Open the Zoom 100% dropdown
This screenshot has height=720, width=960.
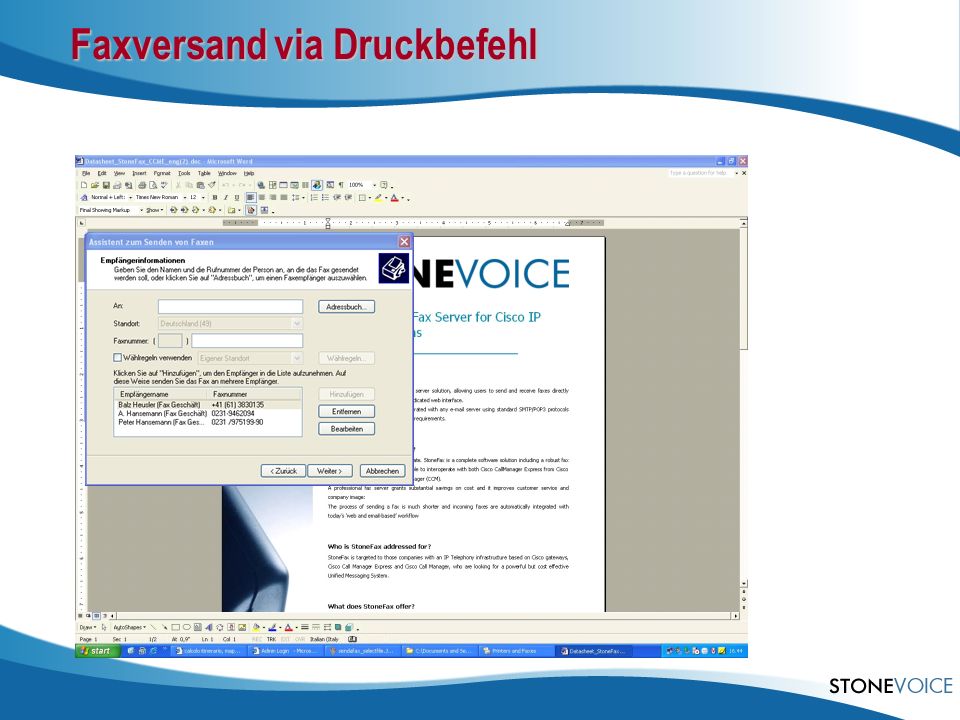click(x=375, y=185)
